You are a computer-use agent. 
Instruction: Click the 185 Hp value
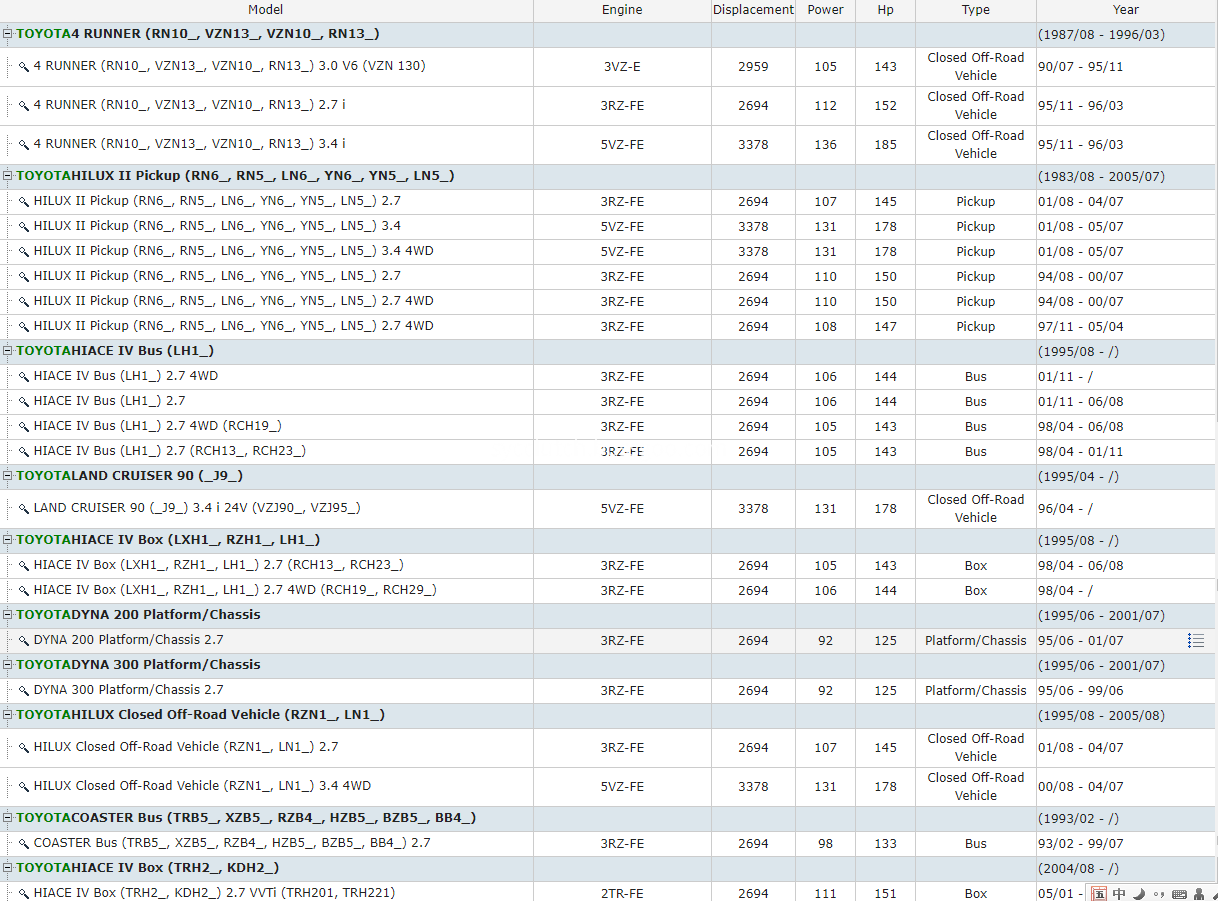[x=885, y=145]
